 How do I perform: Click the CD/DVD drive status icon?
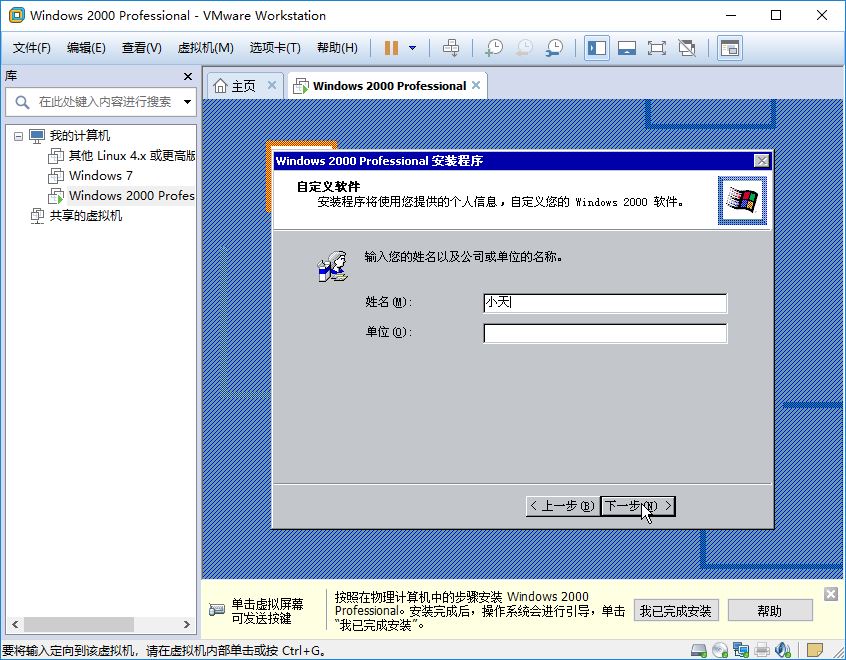tap(720, 650)
